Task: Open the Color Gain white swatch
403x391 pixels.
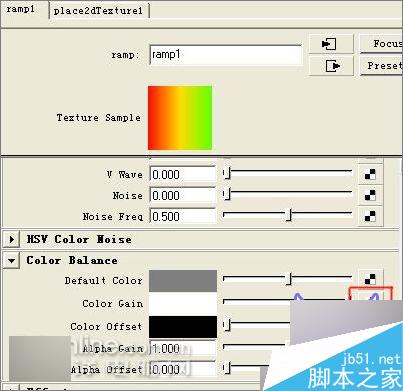Action: tap(183, 304)
